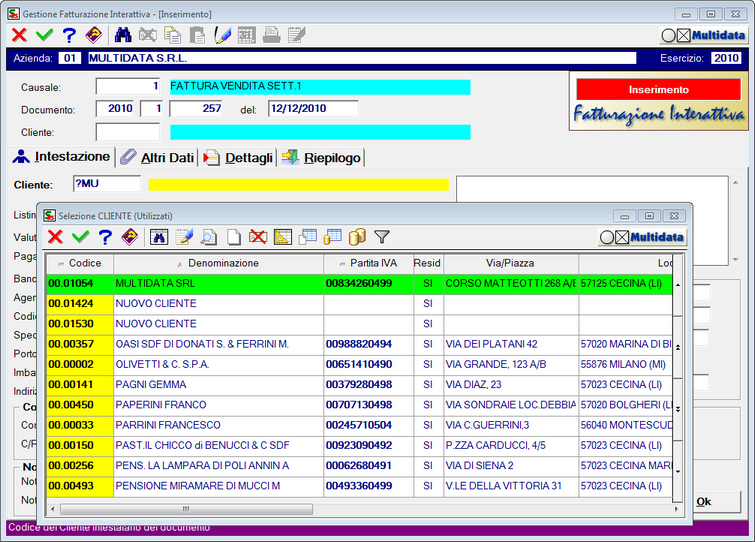Click the Ok button behind the selection window
Viewport: 755px width, 542px height.
(716, 502)
